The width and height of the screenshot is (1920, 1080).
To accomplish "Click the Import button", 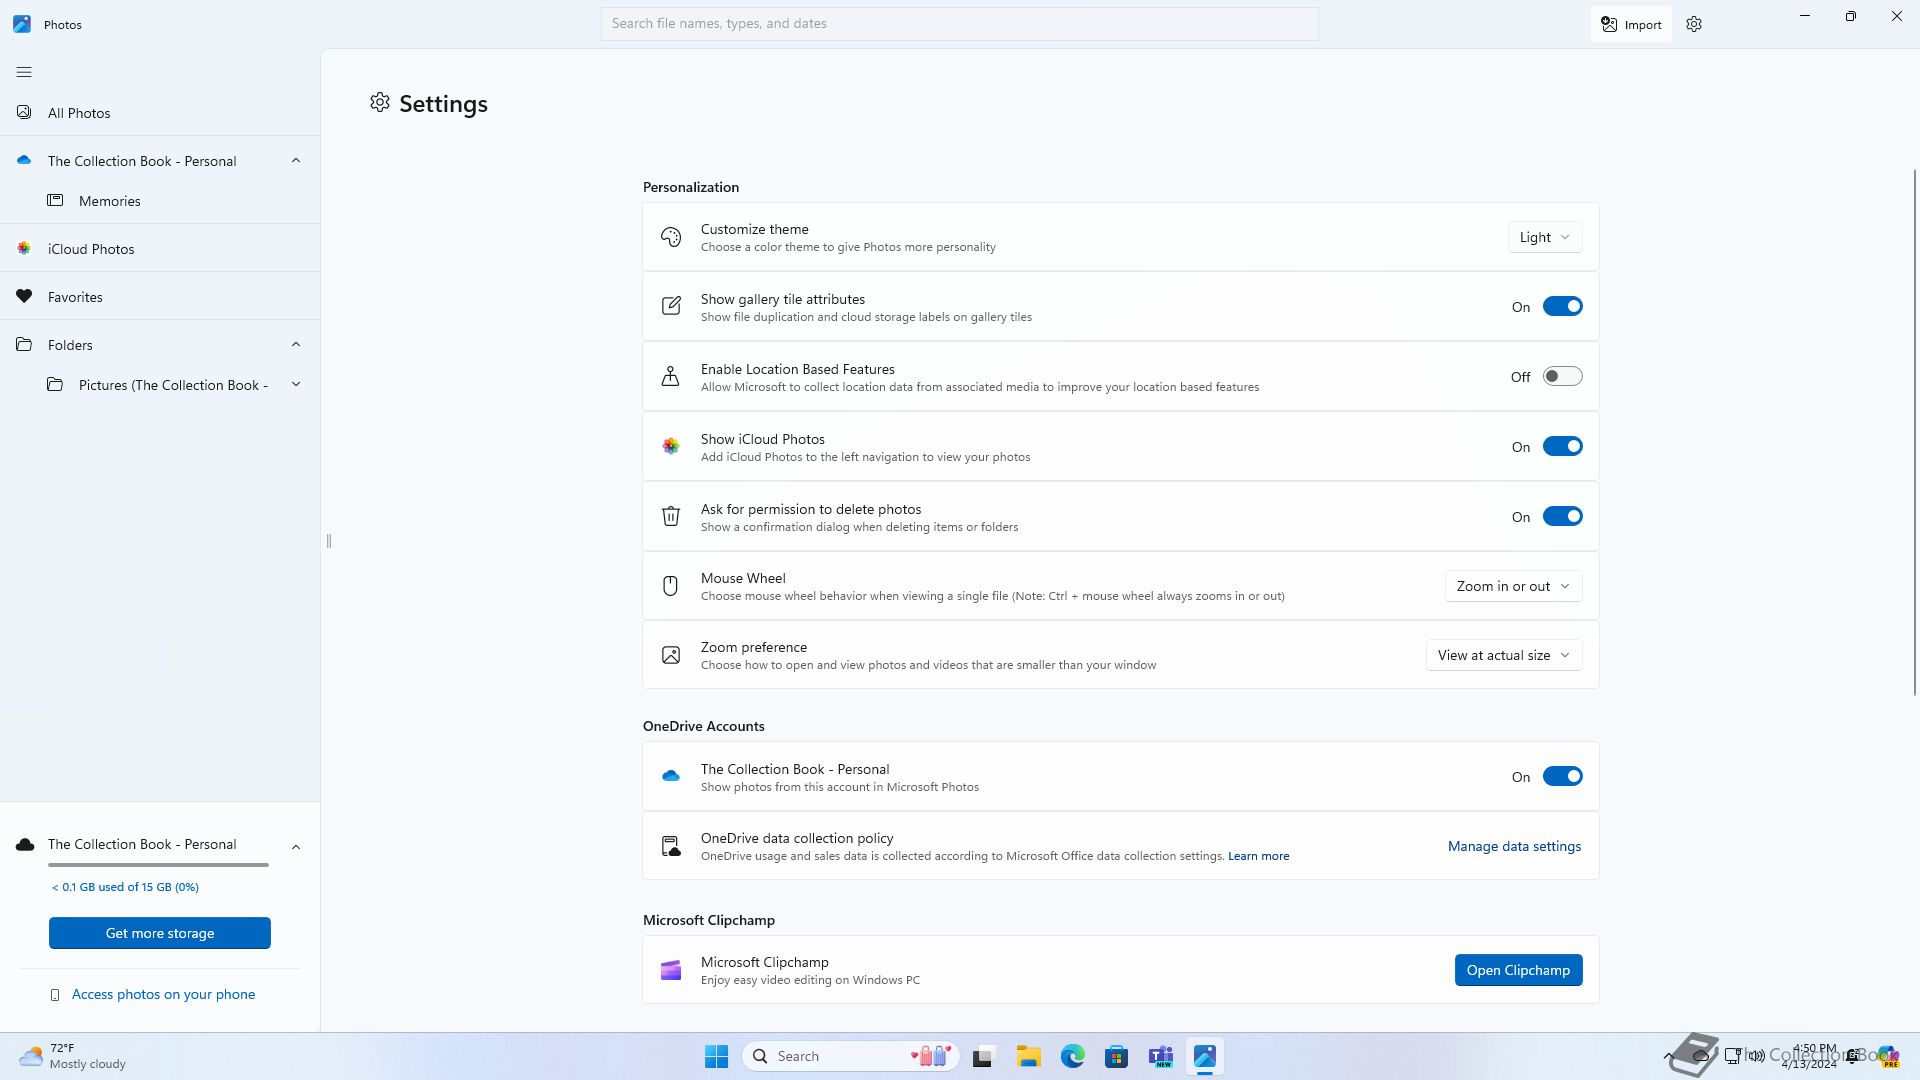I will [x=1631, y=24].
